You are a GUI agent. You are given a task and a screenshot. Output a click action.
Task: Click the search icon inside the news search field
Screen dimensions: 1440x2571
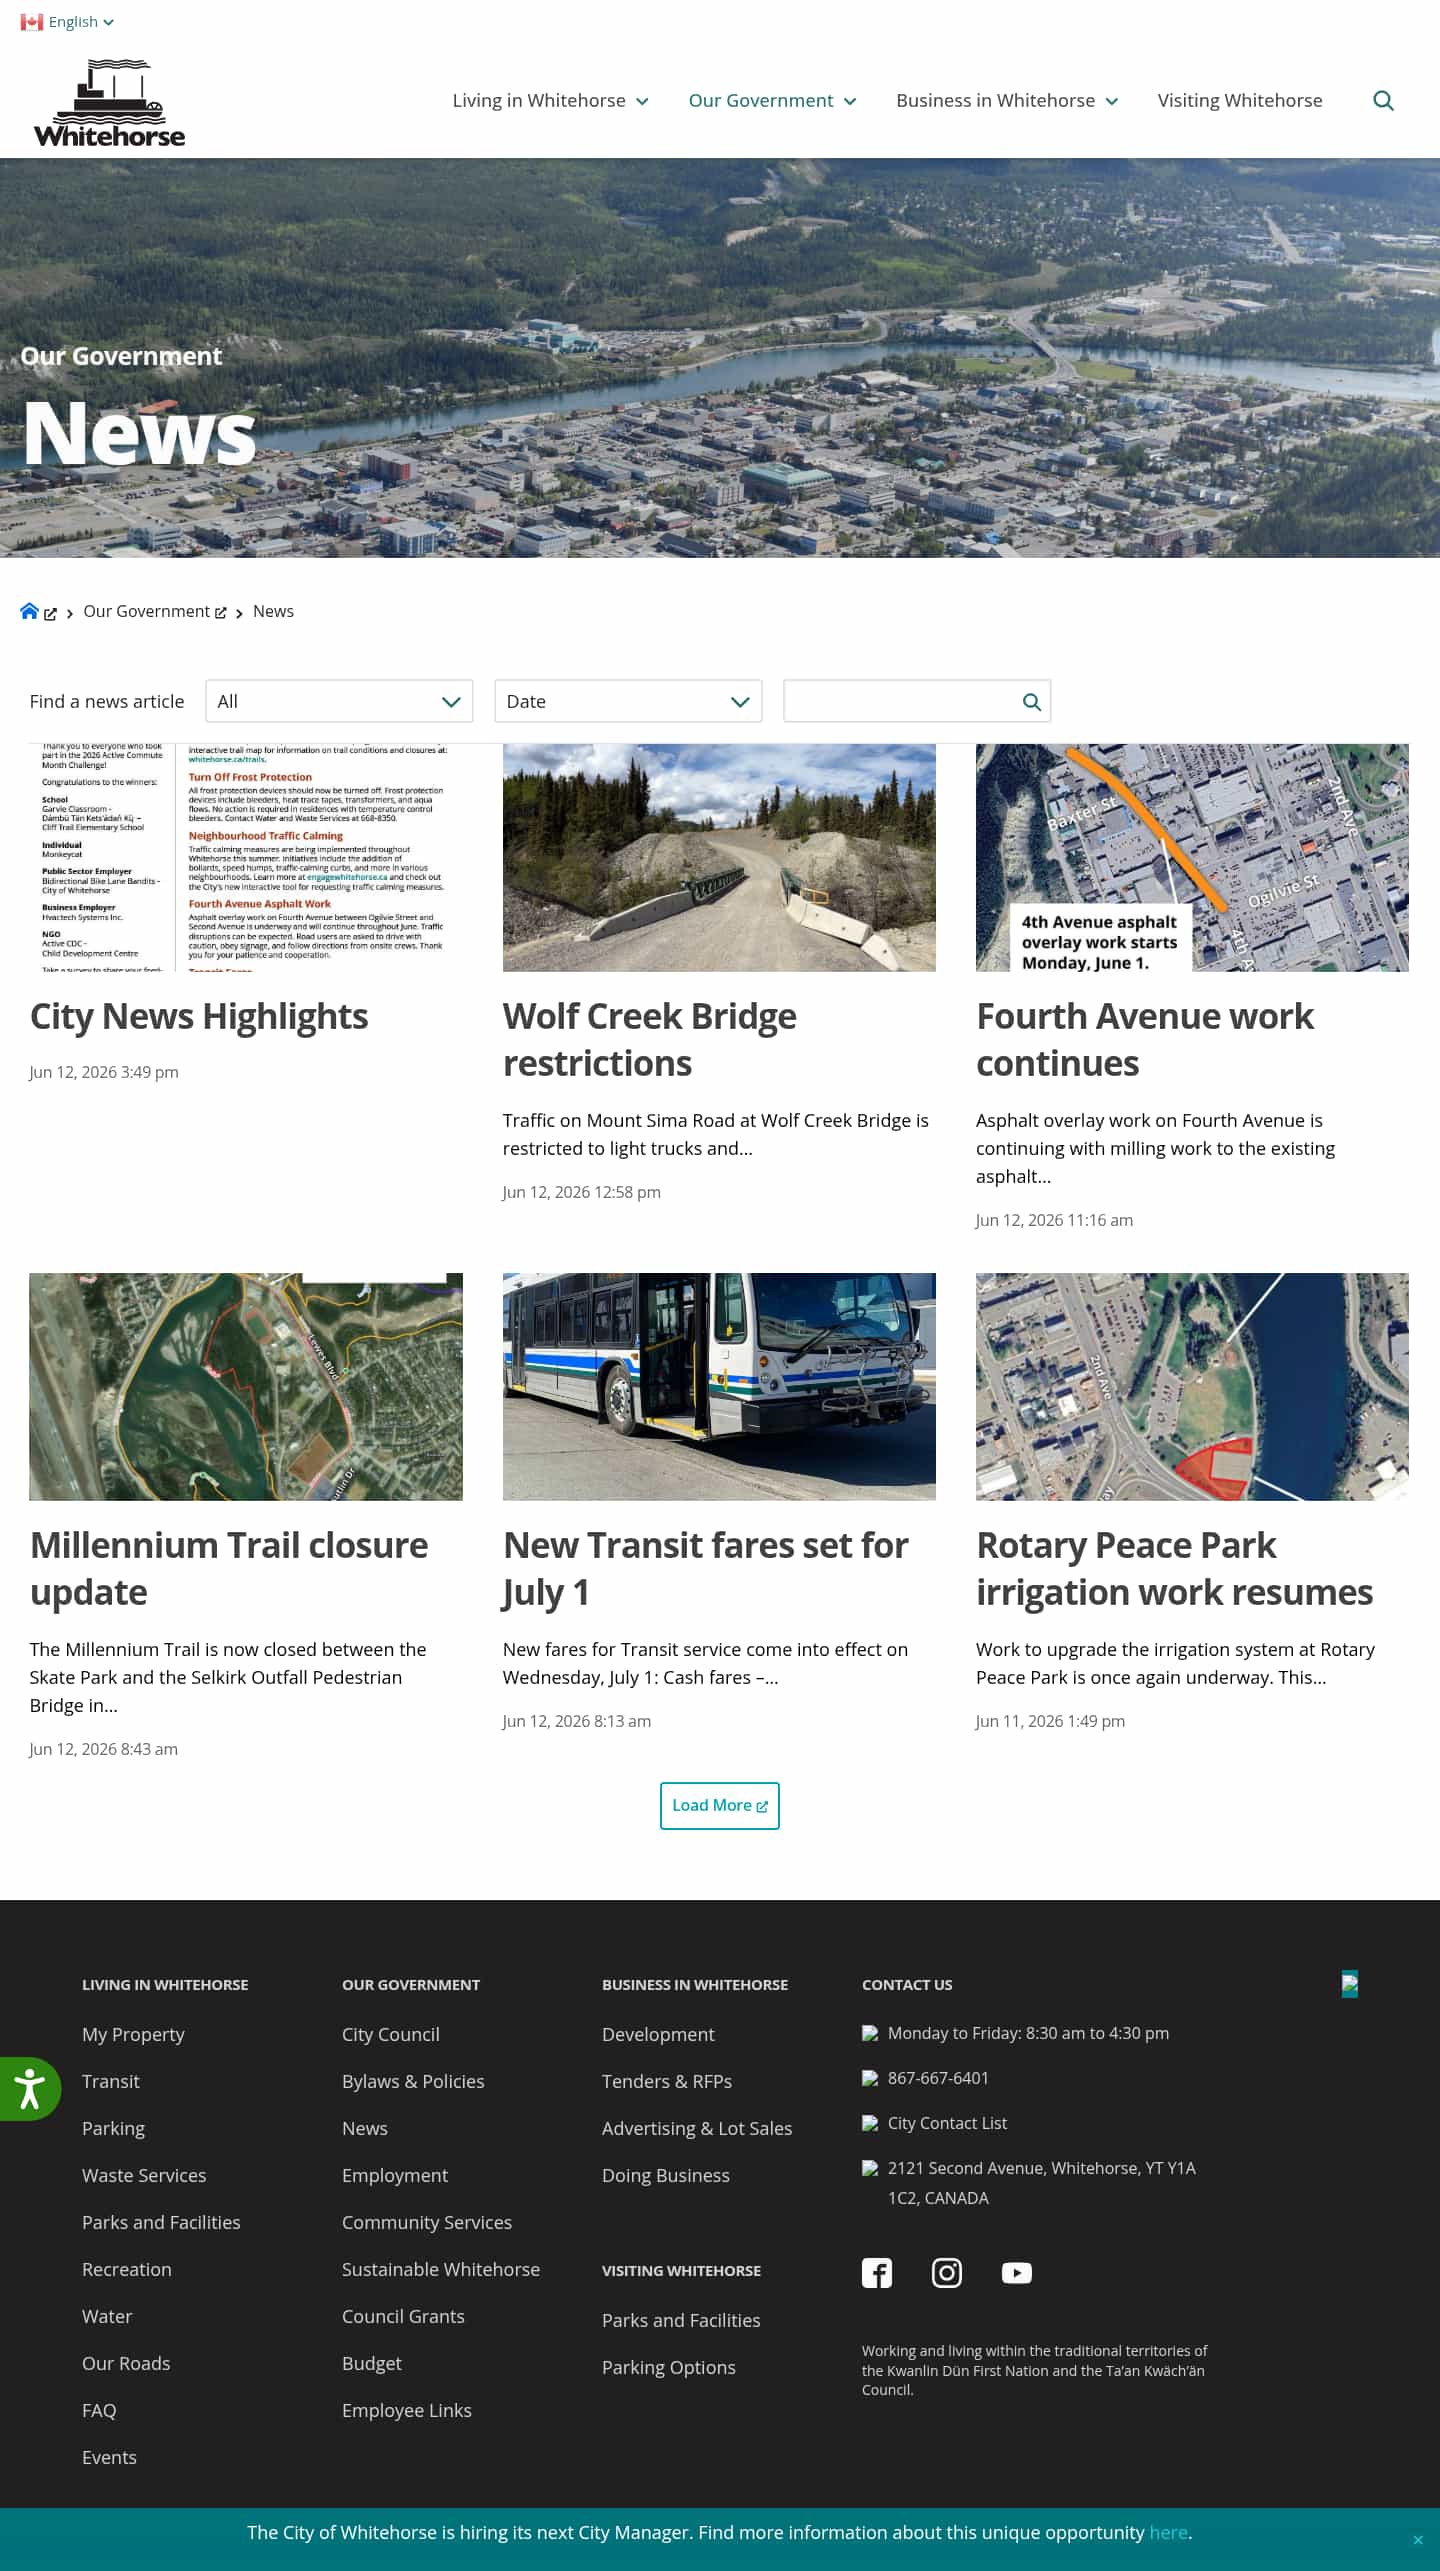[1032, 702]
